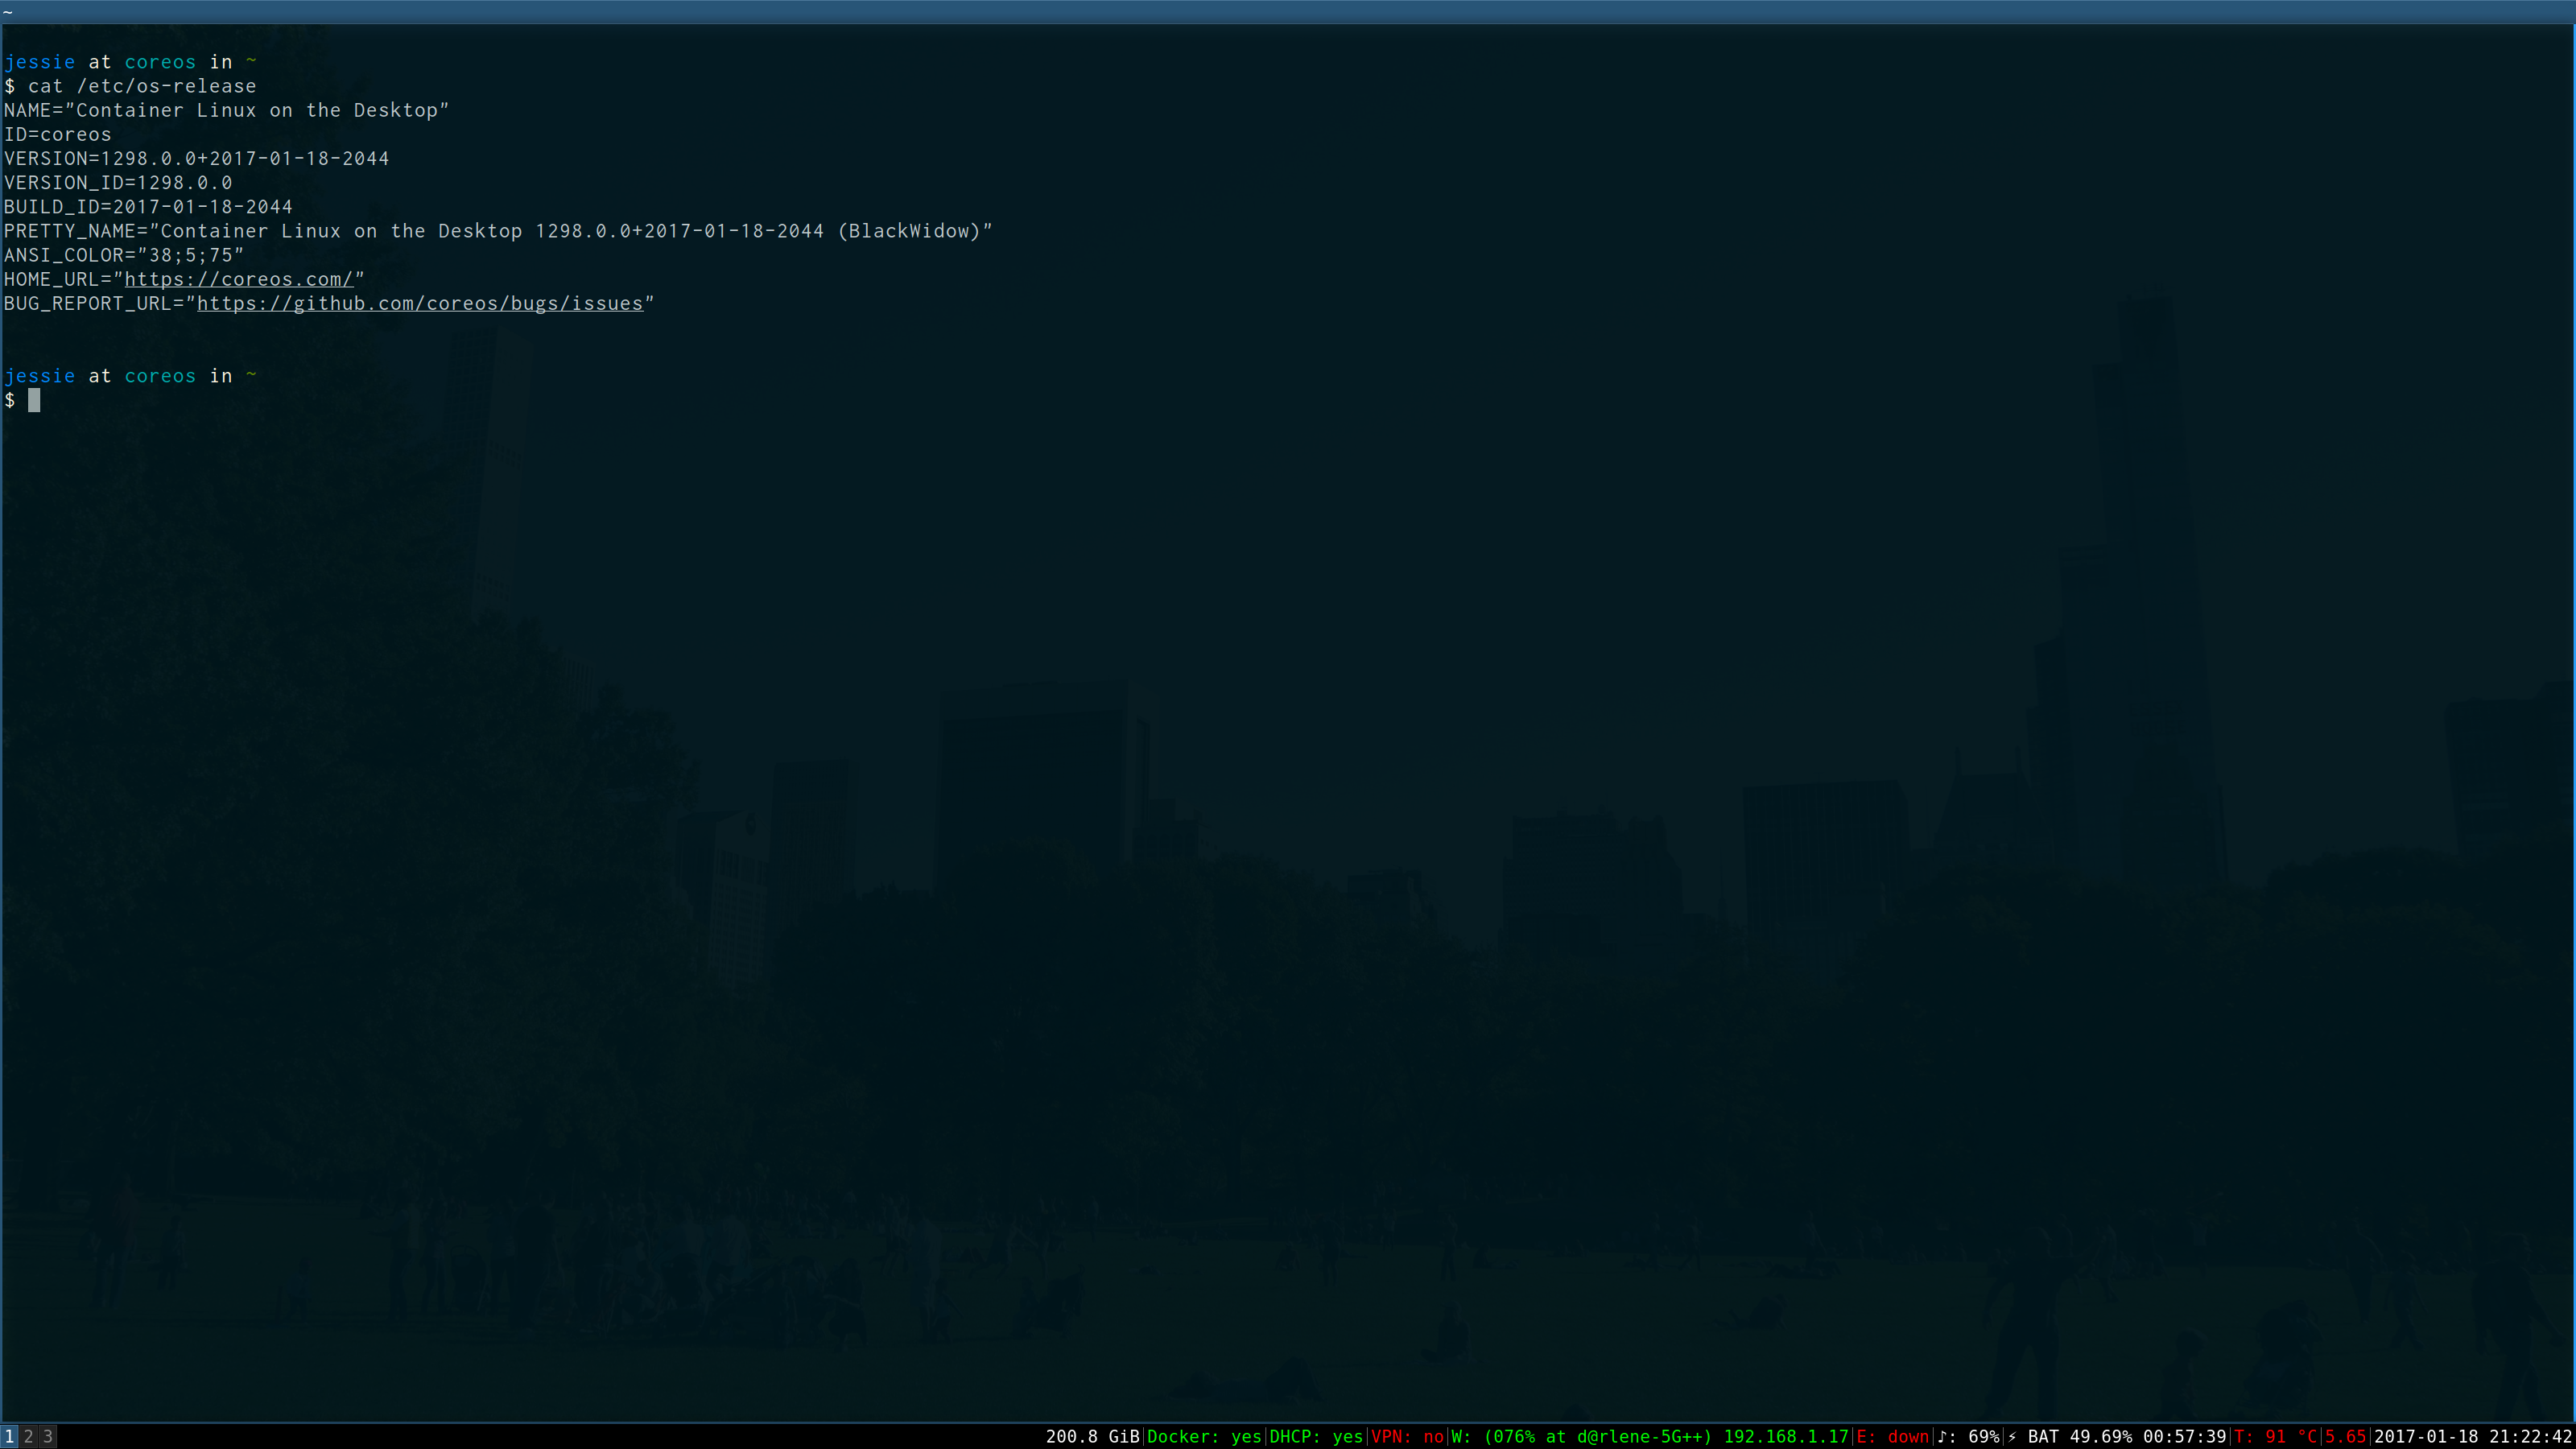2576x1449 pixels.
Task: Click the second 'jessie at coreos in ~' prompt line
Action: 130,377
